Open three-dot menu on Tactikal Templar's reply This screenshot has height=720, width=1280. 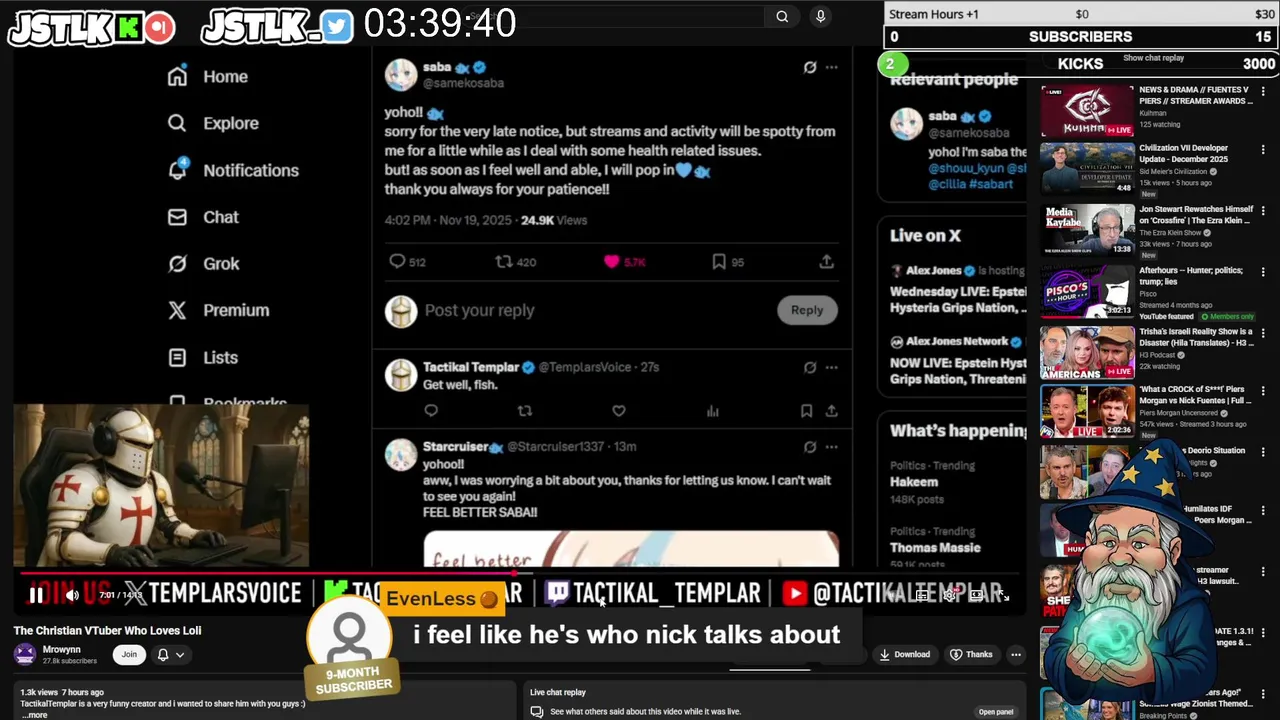[832, 367]
